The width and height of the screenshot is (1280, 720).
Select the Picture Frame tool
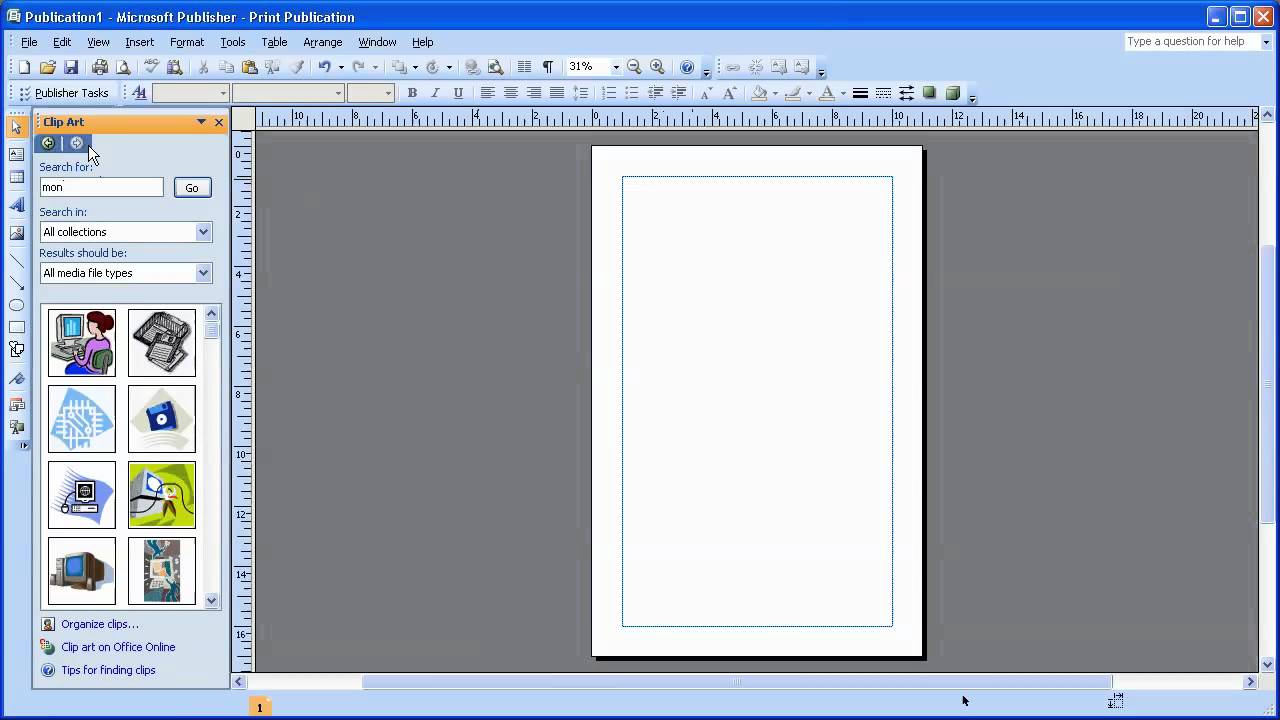tap(16, 233)
